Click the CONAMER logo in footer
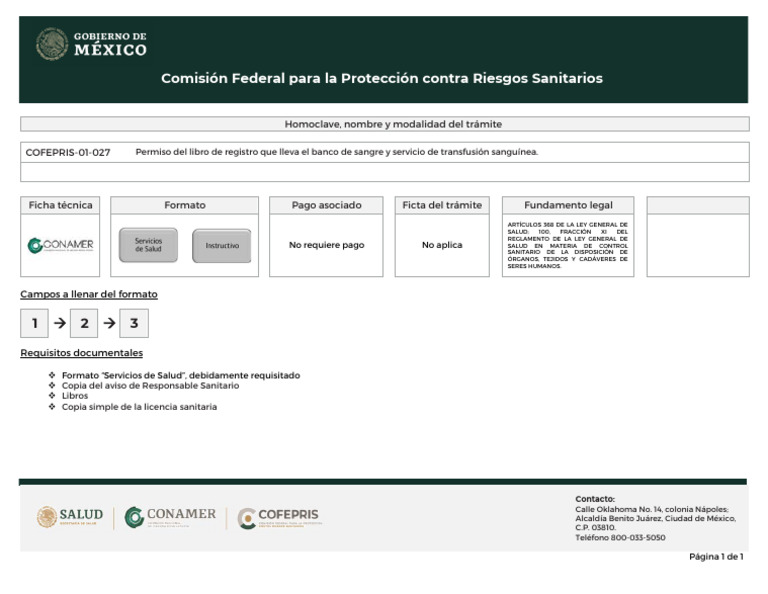Image resolution: width=768 pixels, height=594 pixels. click(x=170, y=517)
